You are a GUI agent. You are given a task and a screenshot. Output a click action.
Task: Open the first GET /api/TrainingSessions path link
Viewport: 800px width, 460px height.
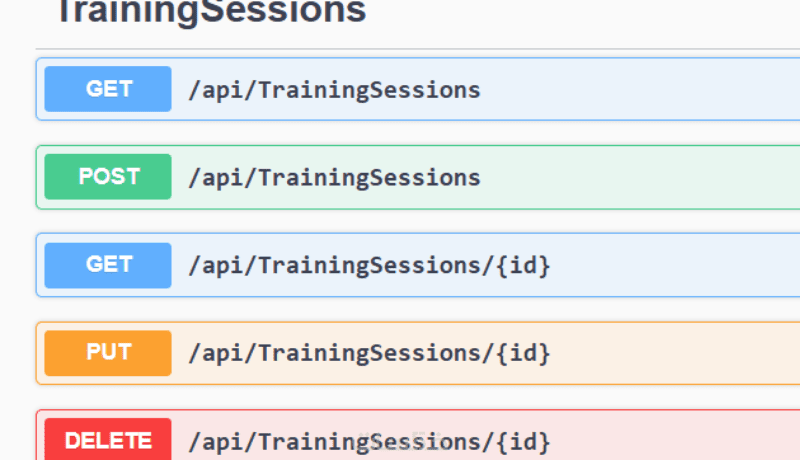click(x=334, y=90)
